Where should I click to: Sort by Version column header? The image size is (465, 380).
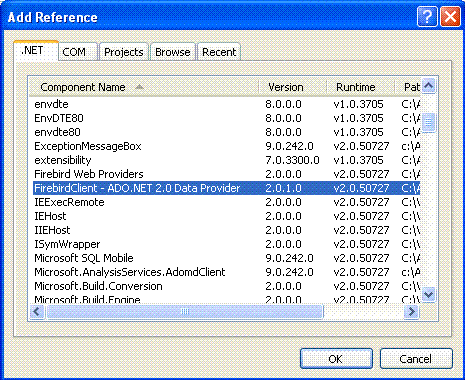[x=292, y=87]
